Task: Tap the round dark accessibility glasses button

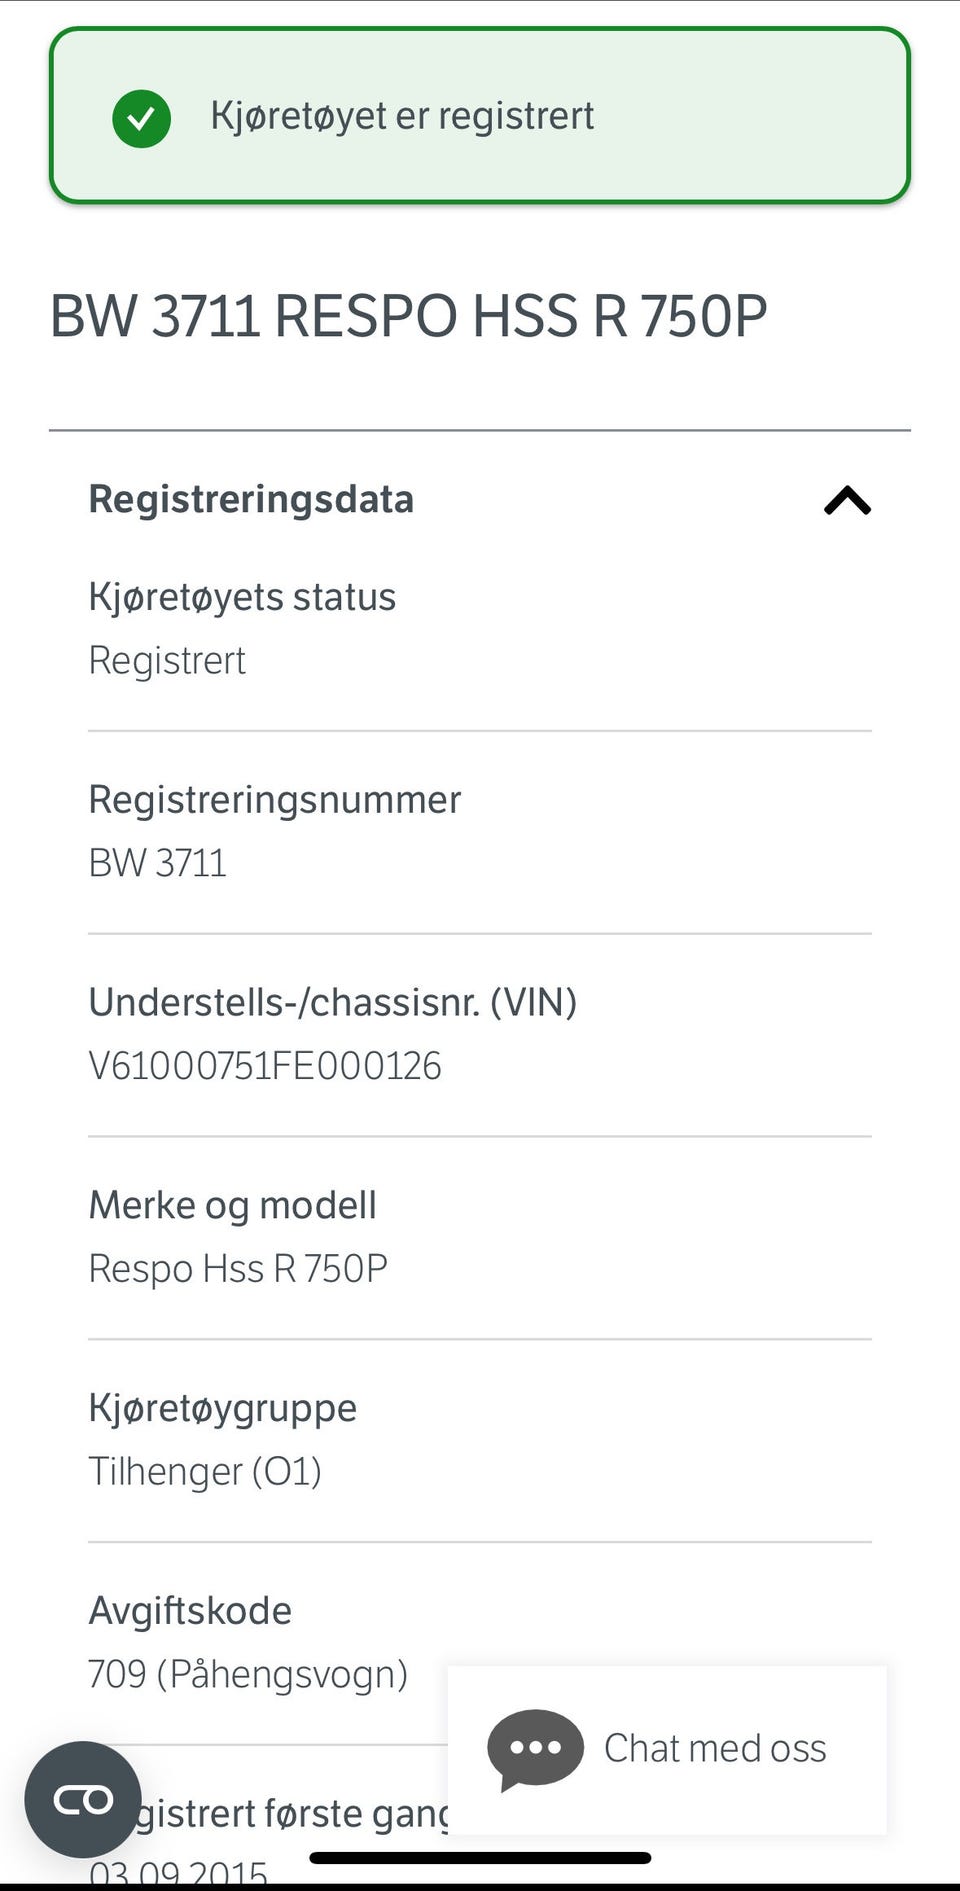Action: point(83,1799)
